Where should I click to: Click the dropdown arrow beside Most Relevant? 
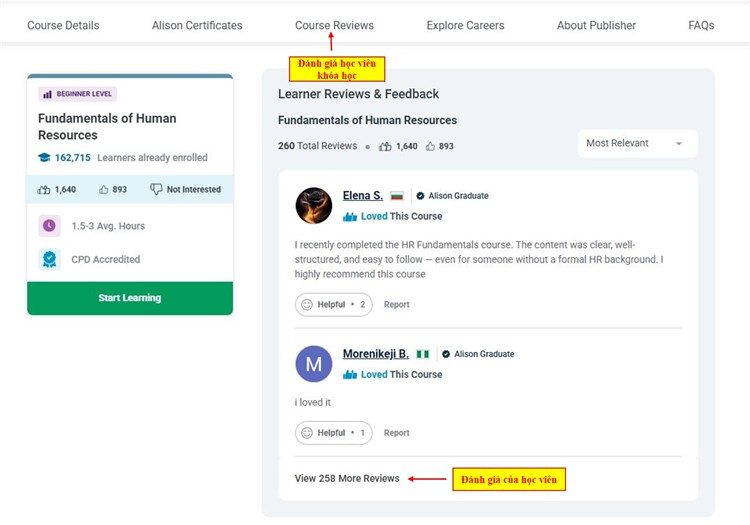coord(679,144)
